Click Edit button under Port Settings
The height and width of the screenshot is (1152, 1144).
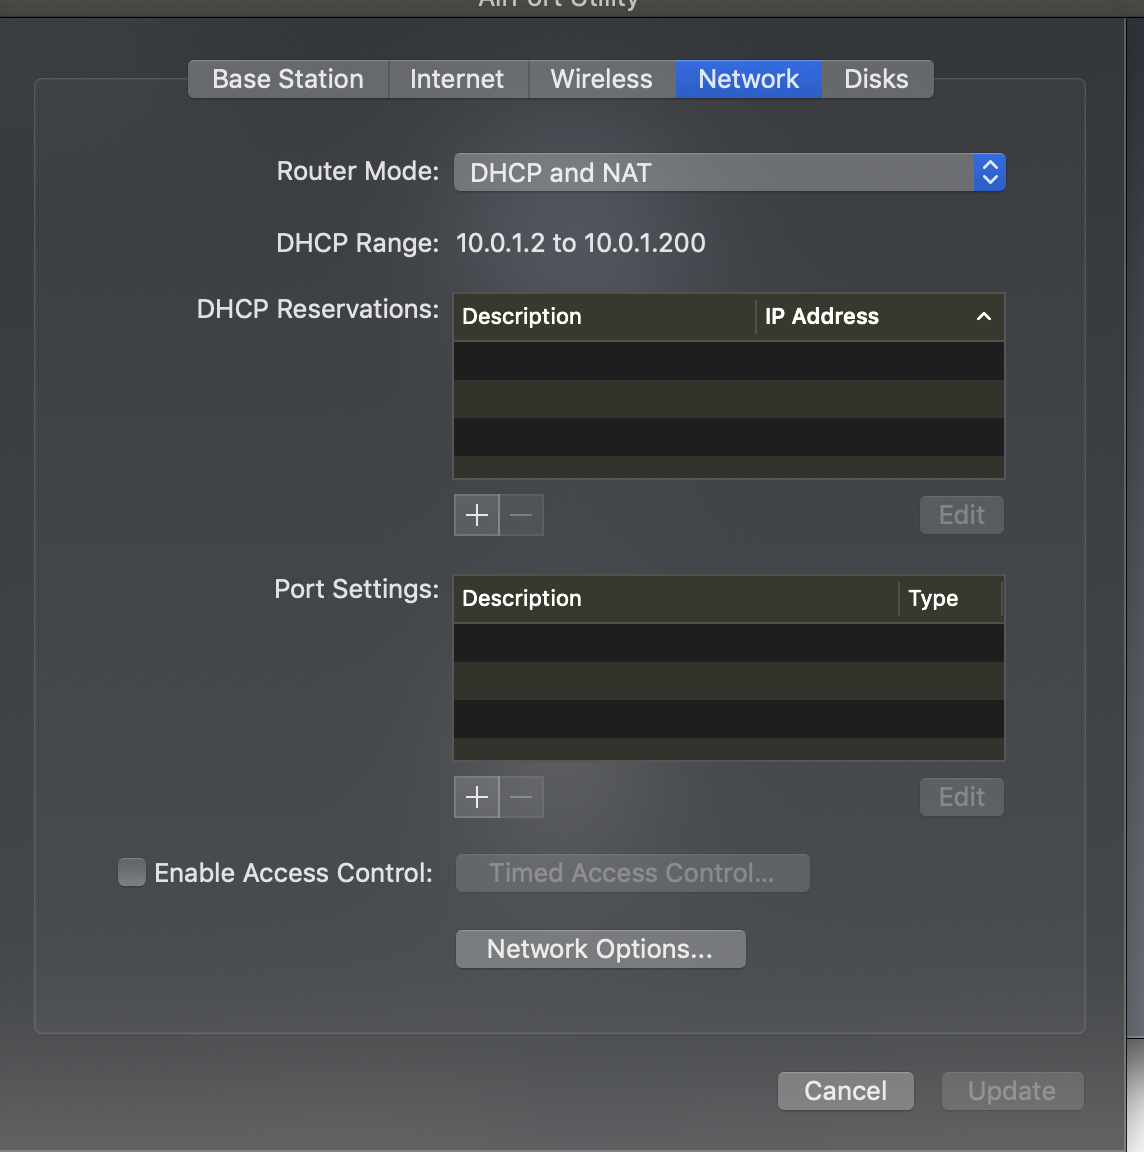962,797
